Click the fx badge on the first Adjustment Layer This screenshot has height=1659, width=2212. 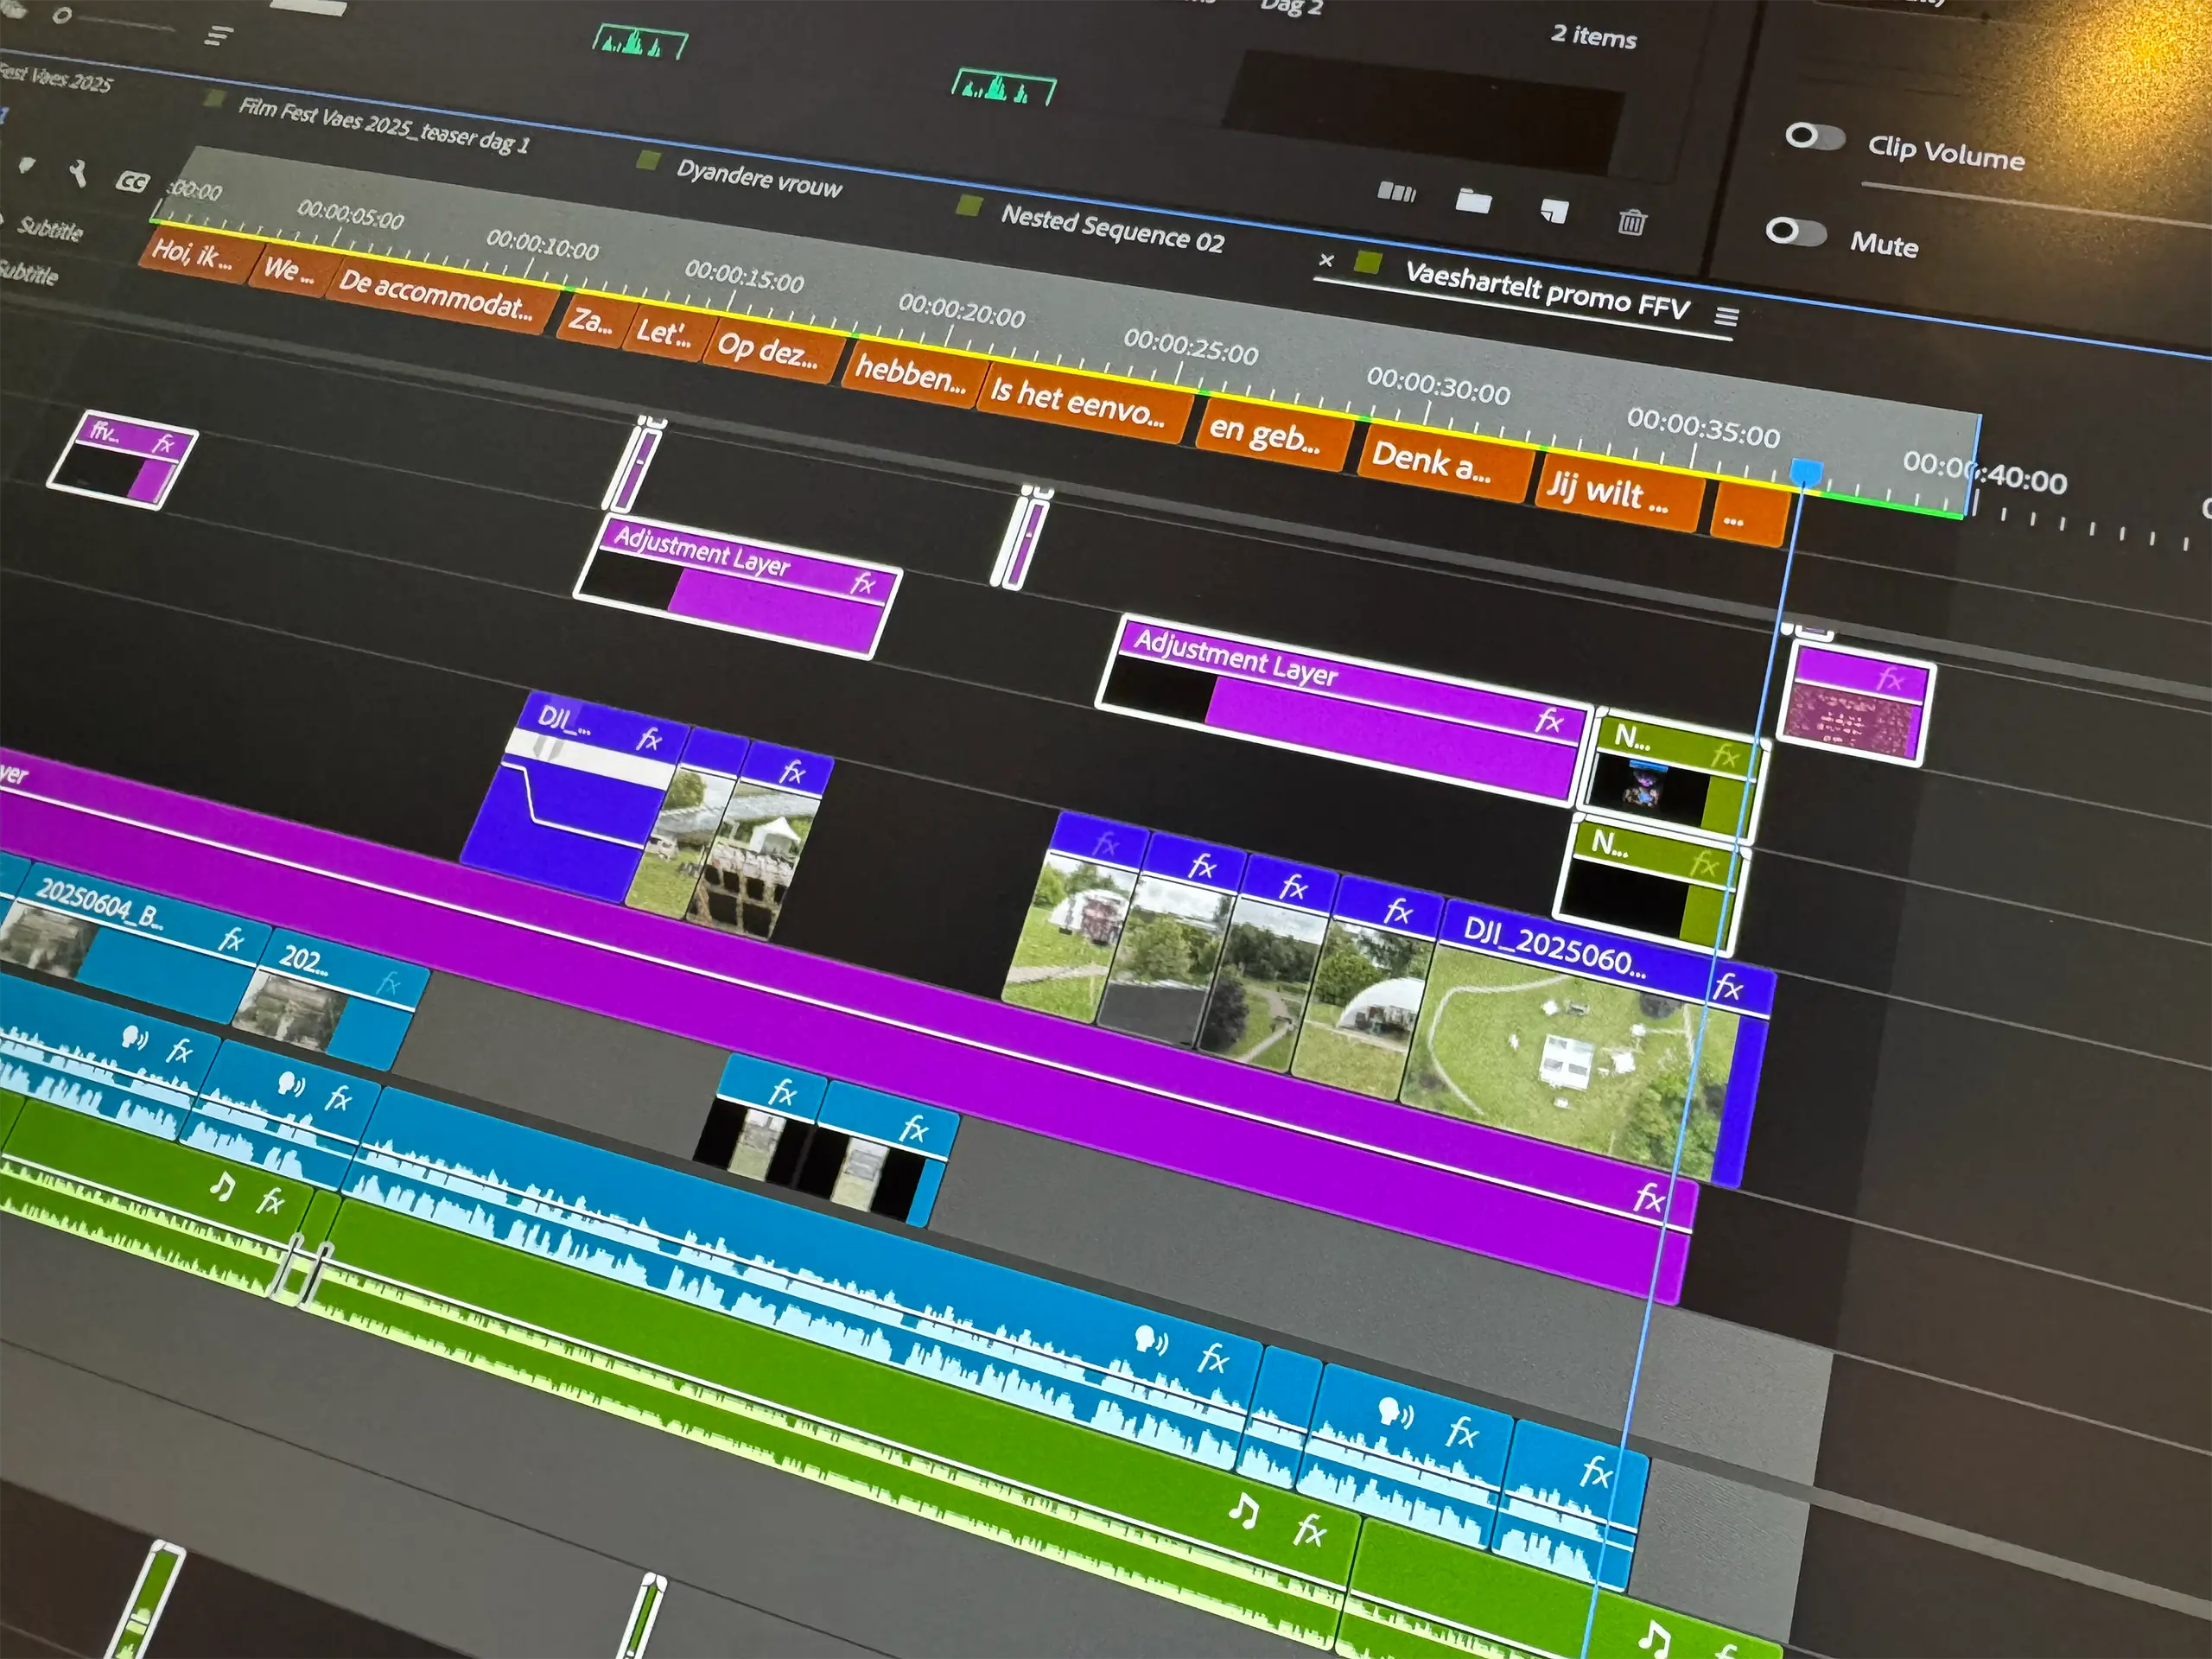point(863,582)
